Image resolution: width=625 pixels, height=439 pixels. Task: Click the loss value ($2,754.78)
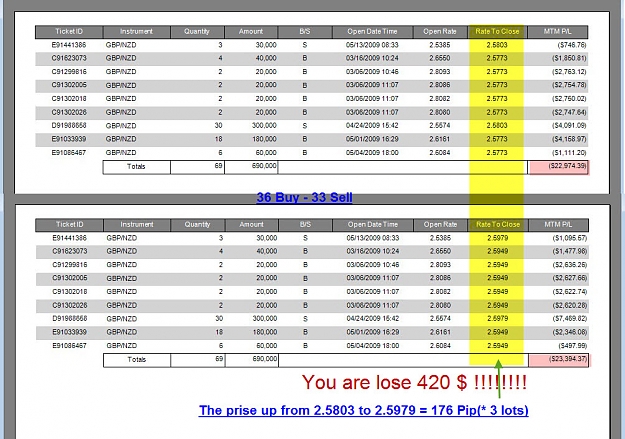(x=569, y=85)
